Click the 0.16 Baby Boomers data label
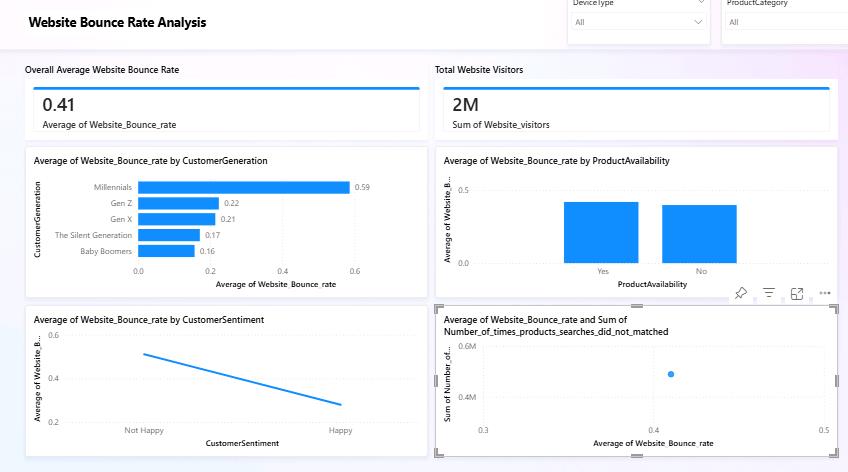The height and width of the screenshot is (472, 848). [x=207, y=251]
